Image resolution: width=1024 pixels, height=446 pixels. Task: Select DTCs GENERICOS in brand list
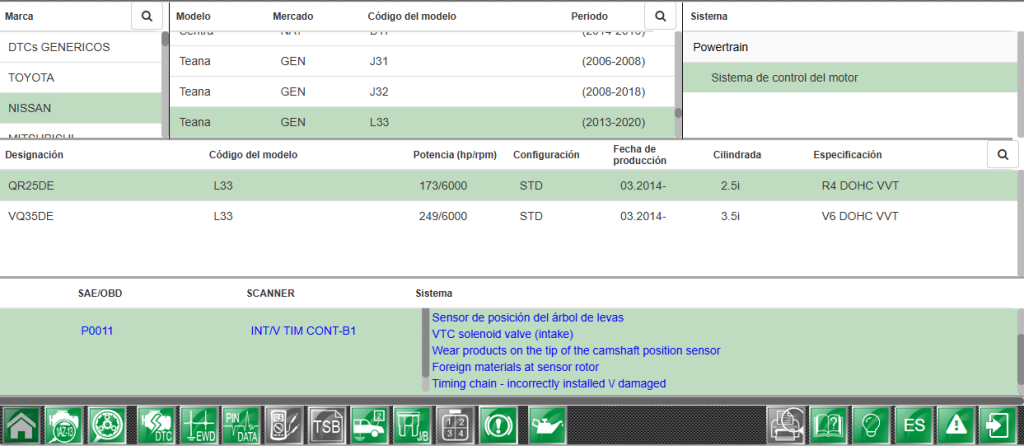pyautogui.click(x=81, y=47)
